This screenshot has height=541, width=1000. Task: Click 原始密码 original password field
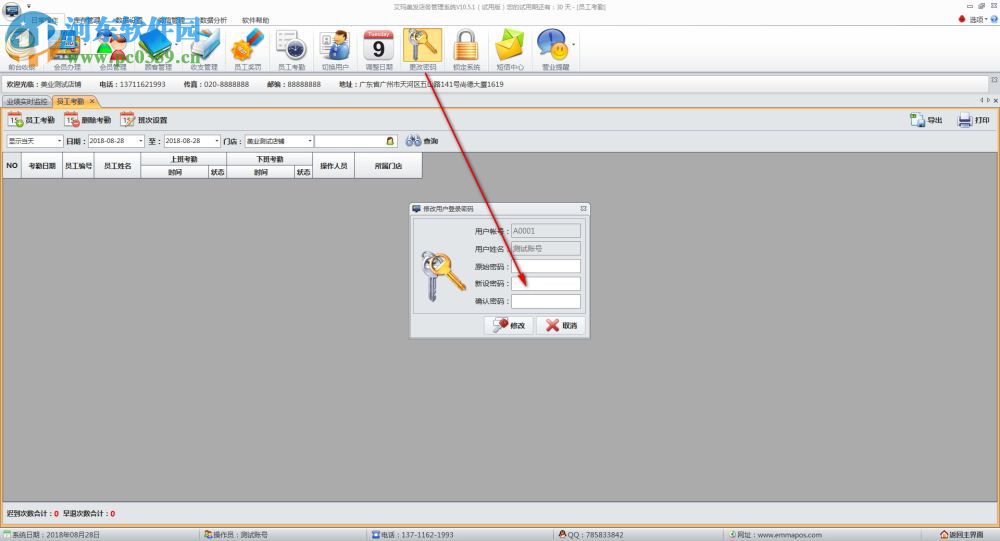(x=546, y=267)
